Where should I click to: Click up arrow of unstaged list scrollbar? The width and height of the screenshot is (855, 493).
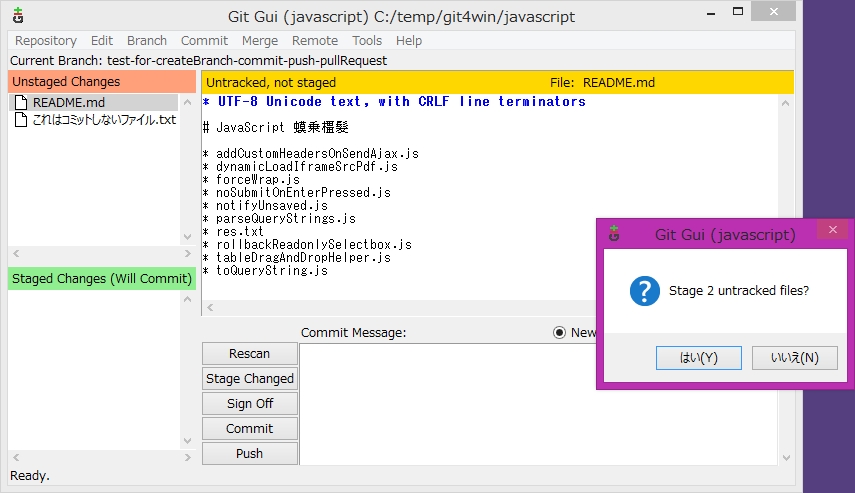[x=188, y=102]
